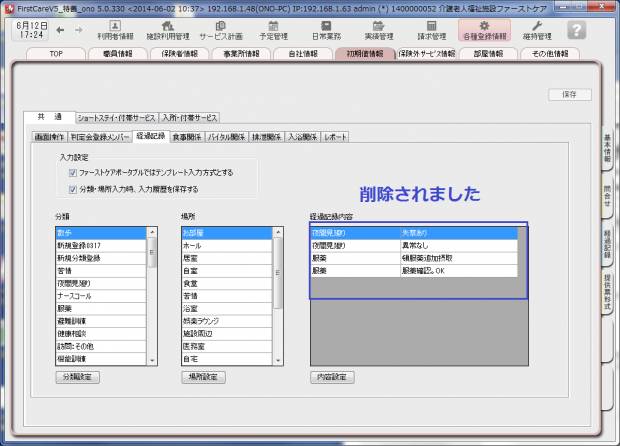Toggle the ファーストケアポータブル template input checkbox
This screenshot has height=446, width=620.
73,172
